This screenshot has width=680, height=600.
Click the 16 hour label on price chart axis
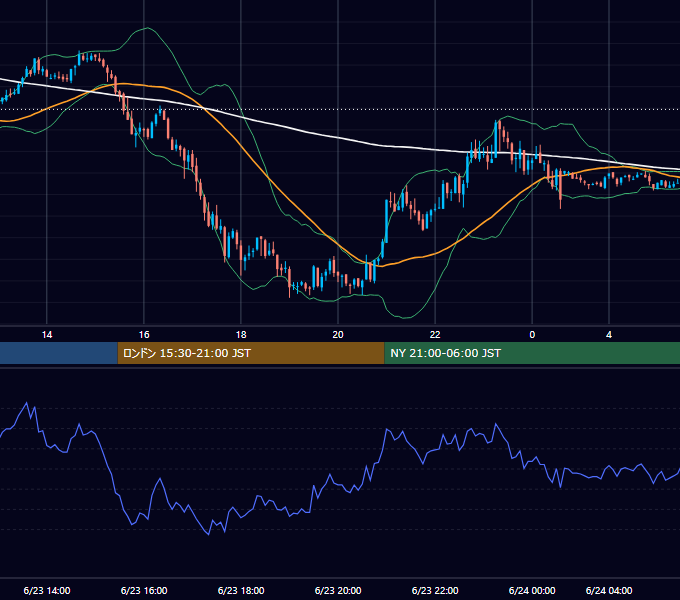coord(144,335)
